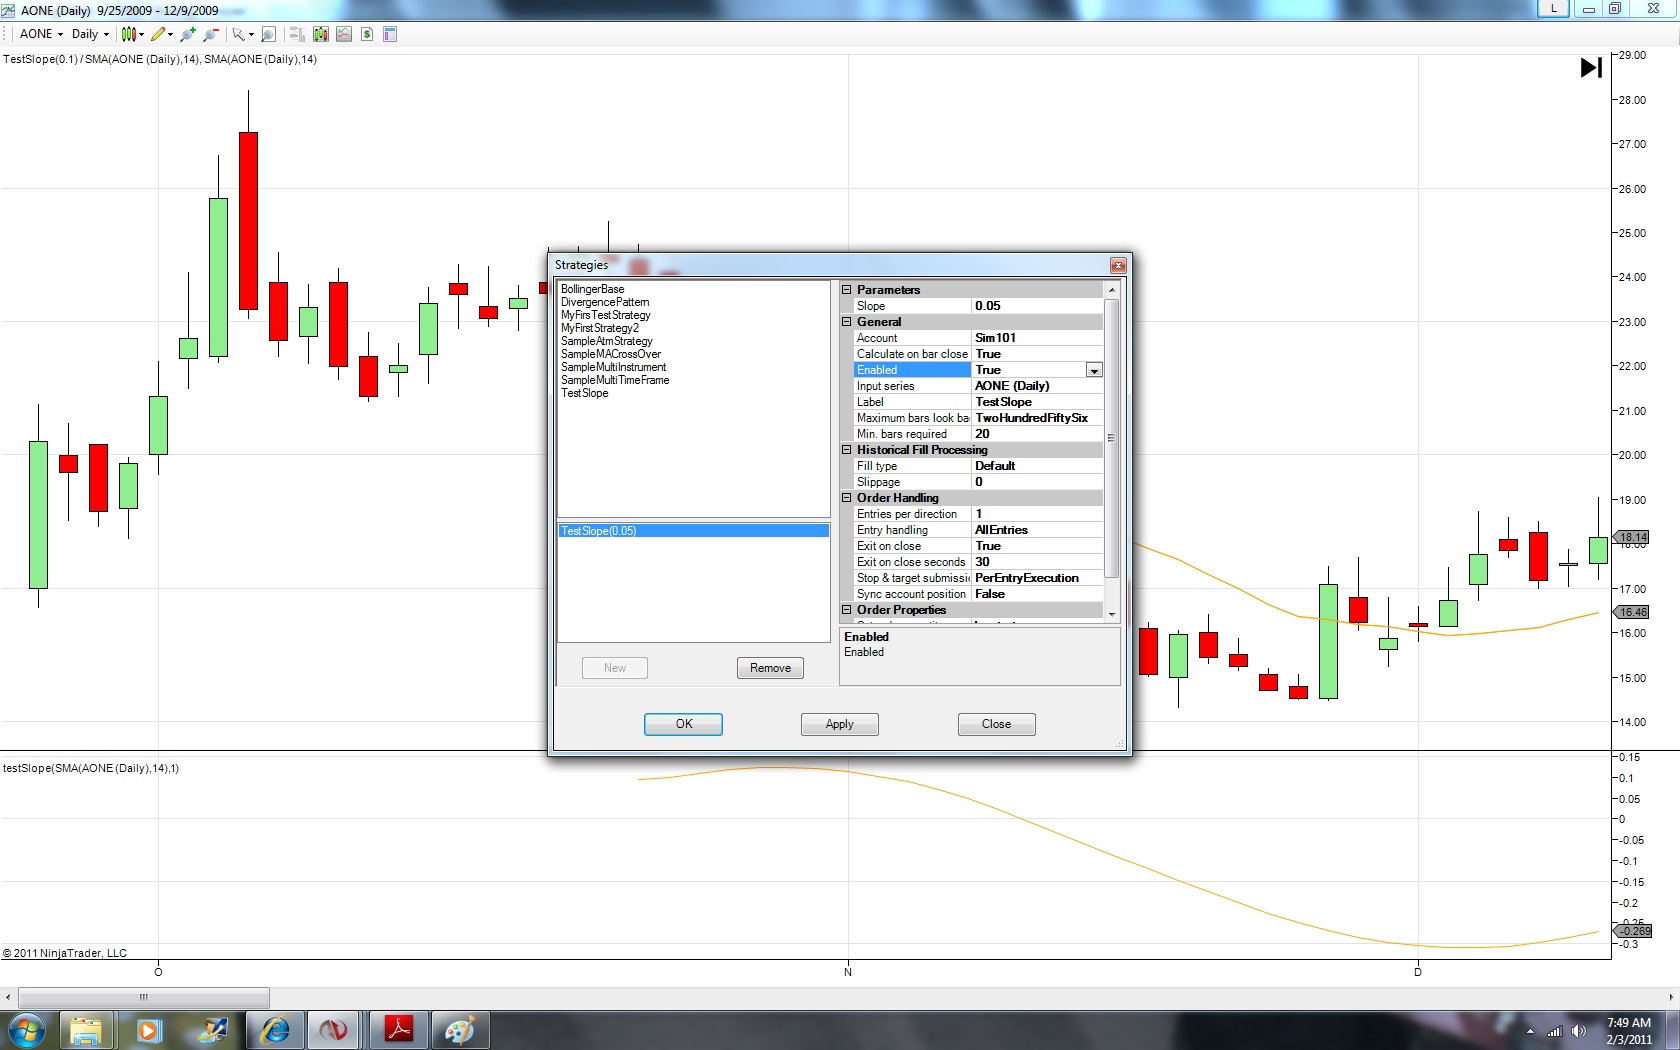1680x1050 pixels.
Task: Close the Strategies dialog with red X
Action: [x=1118, y=265]
